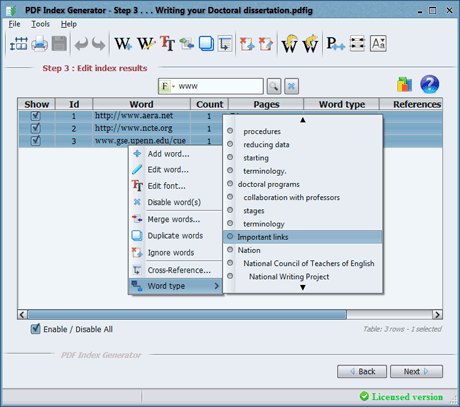Image resolution: width=460 pixels, height=407 pixels.
Task: Click the app icon in the title bar
Action: pyautogui.click(x=11, y=11)
